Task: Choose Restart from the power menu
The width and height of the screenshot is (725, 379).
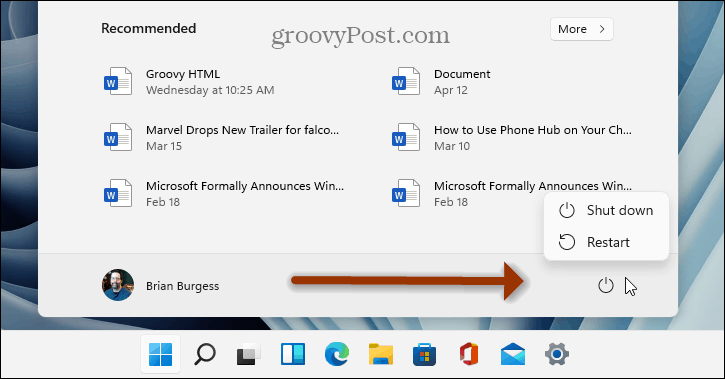Action: point(607,242)
